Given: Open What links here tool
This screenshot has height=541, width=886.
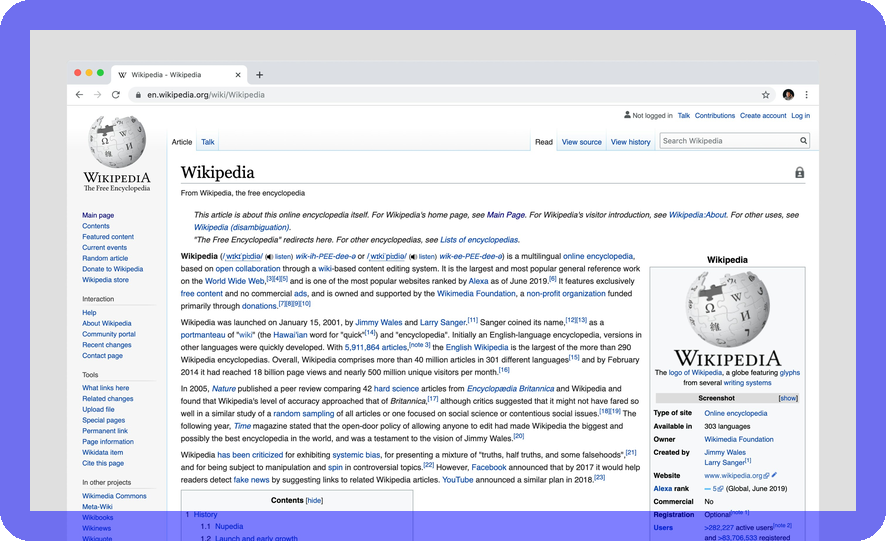Looking at the screenshot, I should (x=106, y=388).
